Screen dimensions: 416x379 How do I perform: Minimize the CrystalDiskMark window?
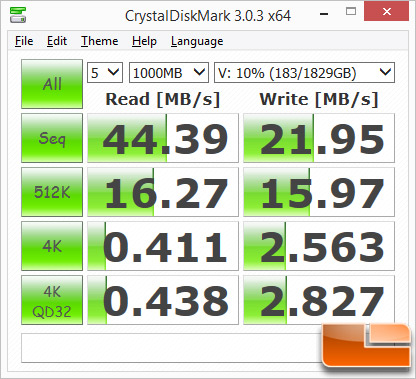[324, 14]
